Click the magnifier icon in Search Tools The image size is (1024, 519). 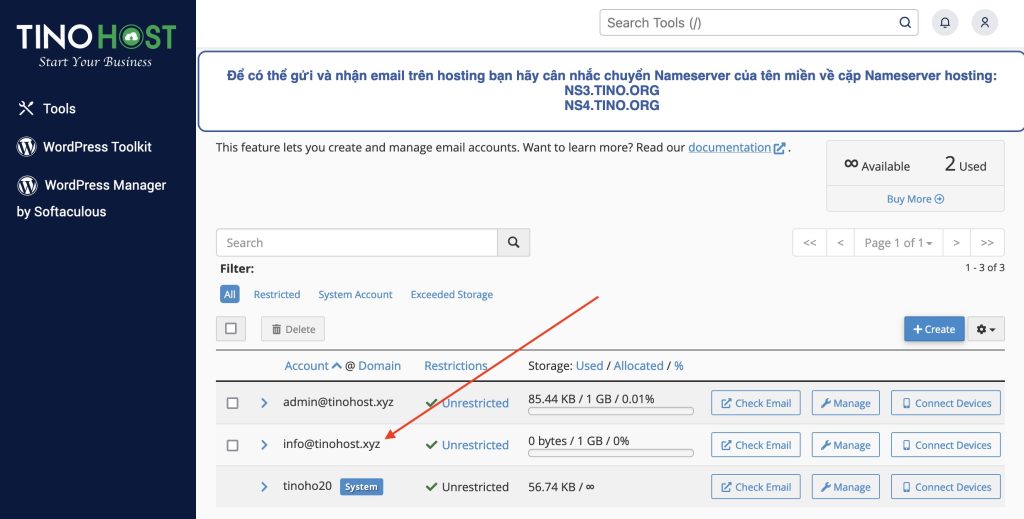click(x=905, y=23)
